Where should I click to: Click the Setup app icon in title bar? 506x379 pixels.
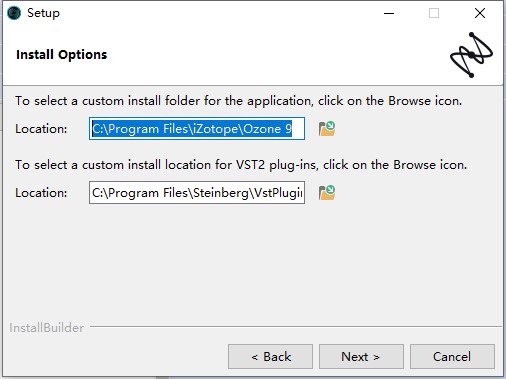point(14,13)
